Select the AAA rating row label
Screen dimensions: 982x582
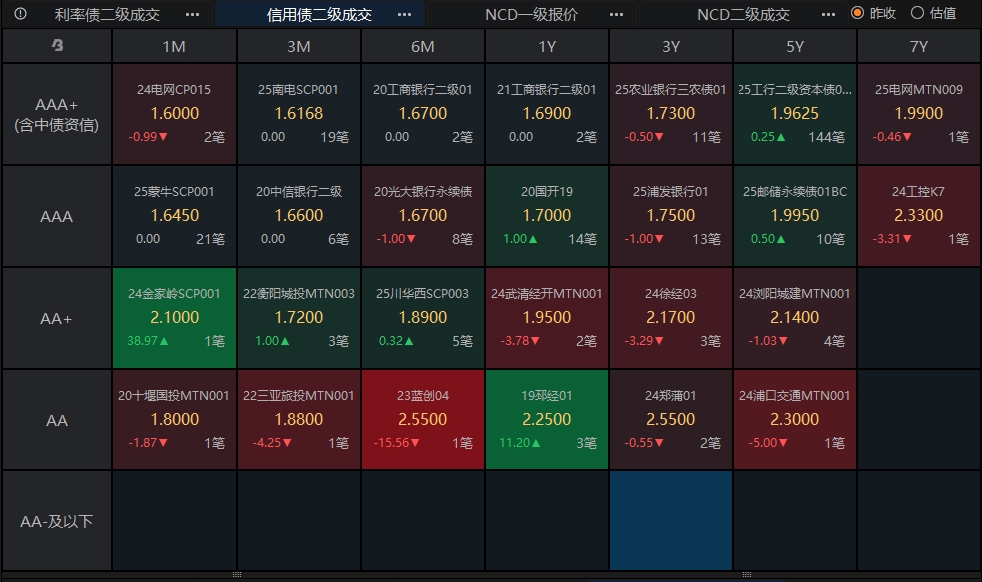point(57,217)
